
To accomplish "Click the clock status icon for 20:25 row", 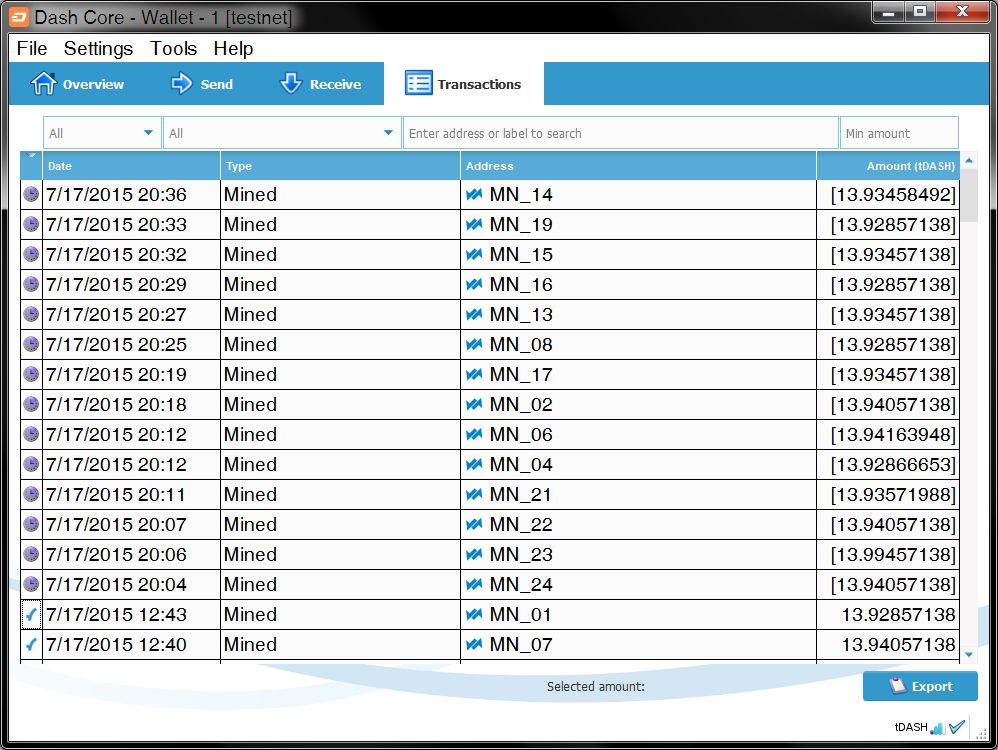I will point(31,344).
